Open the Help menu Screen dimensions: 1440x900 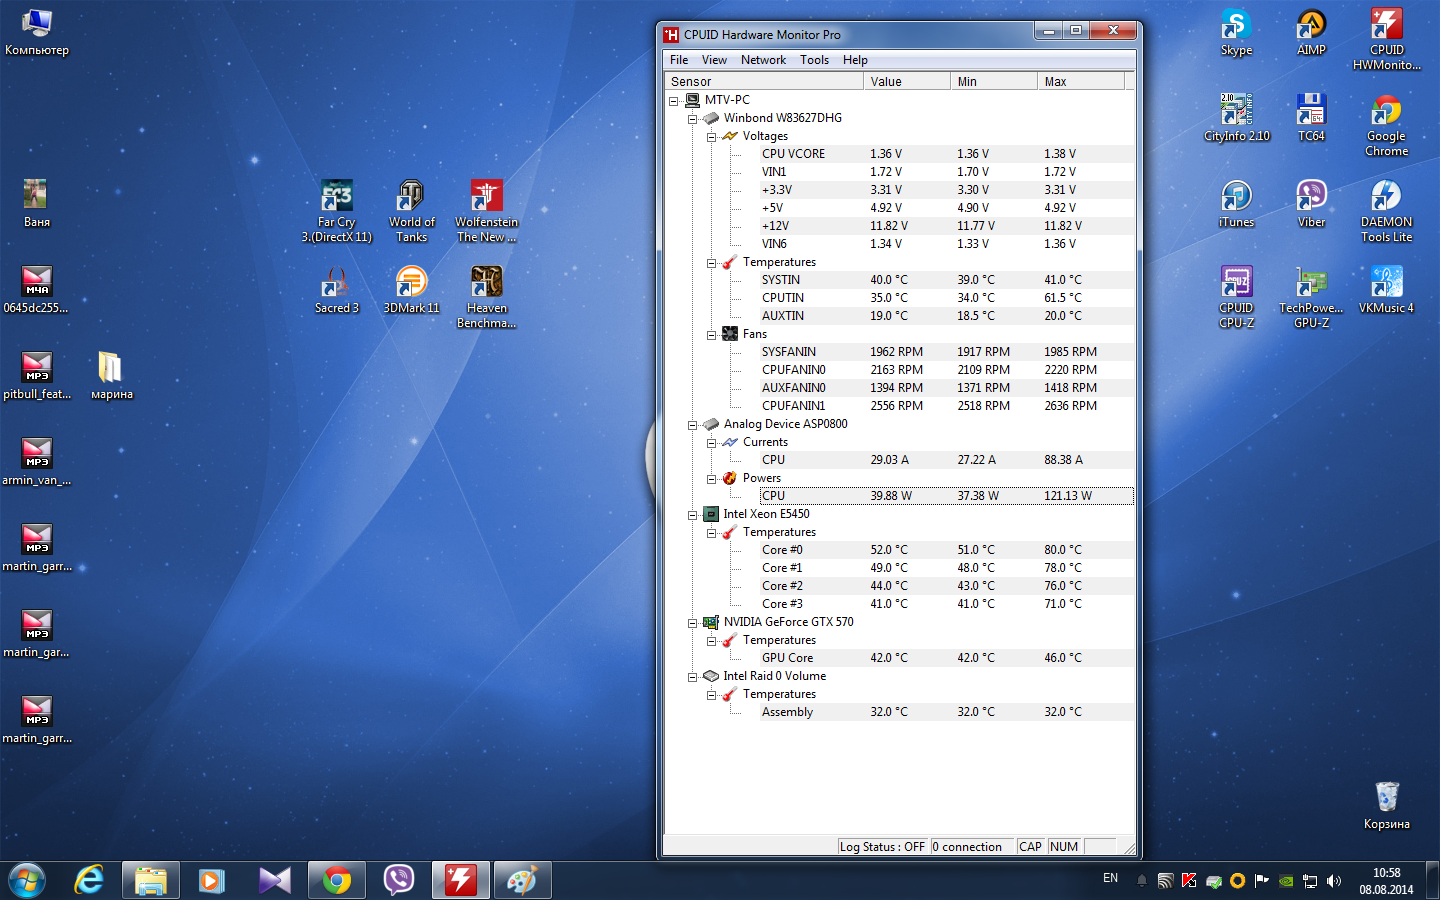tap(855, 60)
